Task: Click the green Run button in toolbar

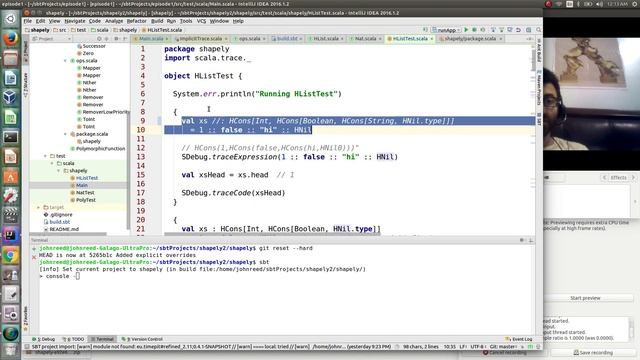Action: [466, 30]
